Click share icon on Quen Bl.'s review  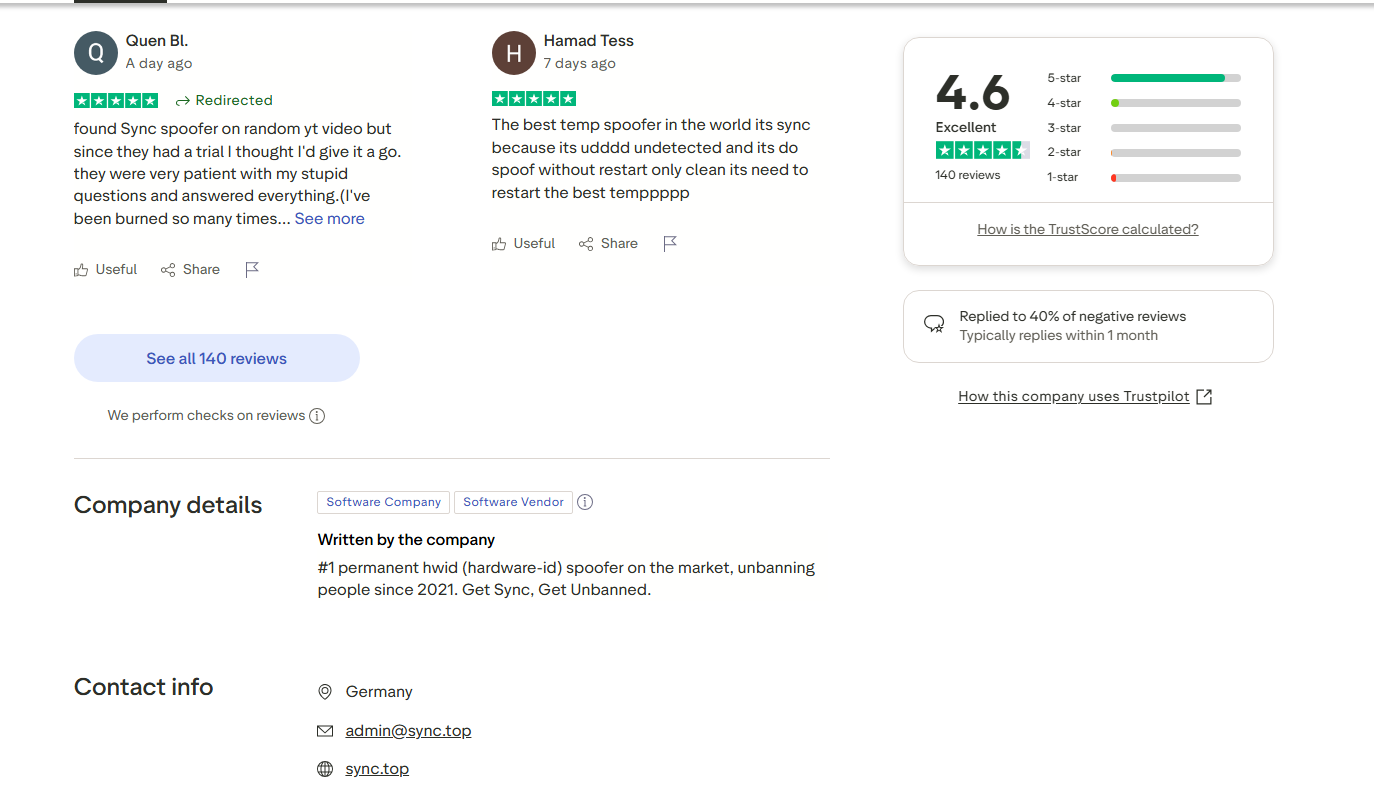[x=168, y=270]
